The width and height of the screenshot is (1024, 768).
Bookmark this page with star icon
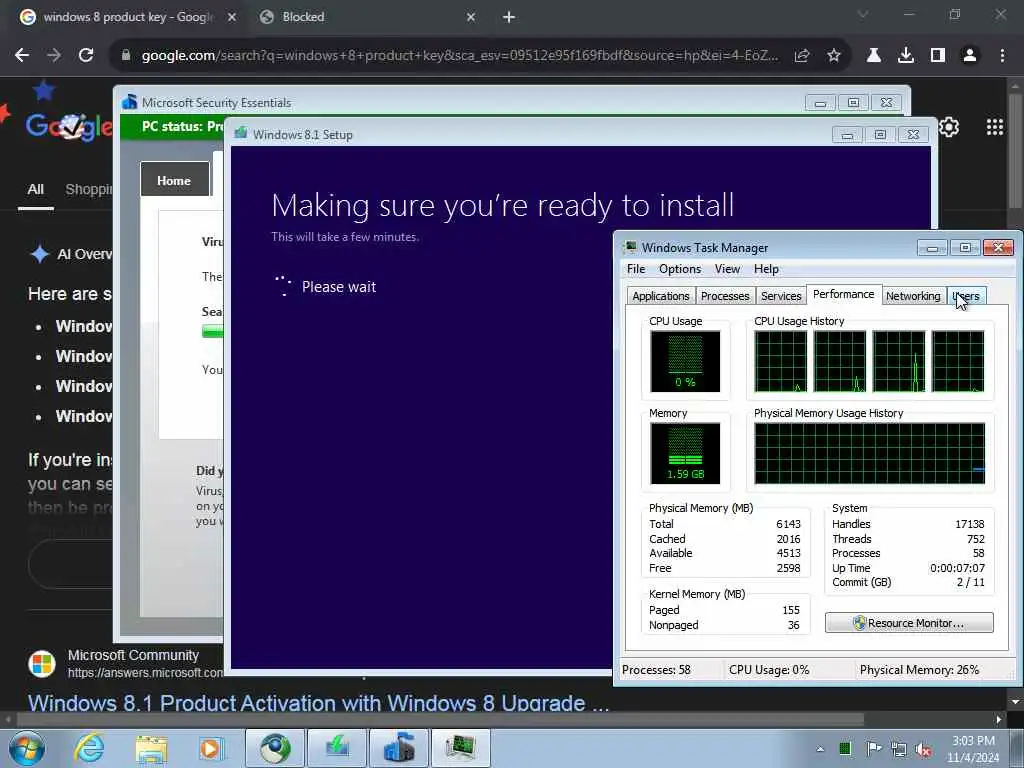(x=833, y=56)
